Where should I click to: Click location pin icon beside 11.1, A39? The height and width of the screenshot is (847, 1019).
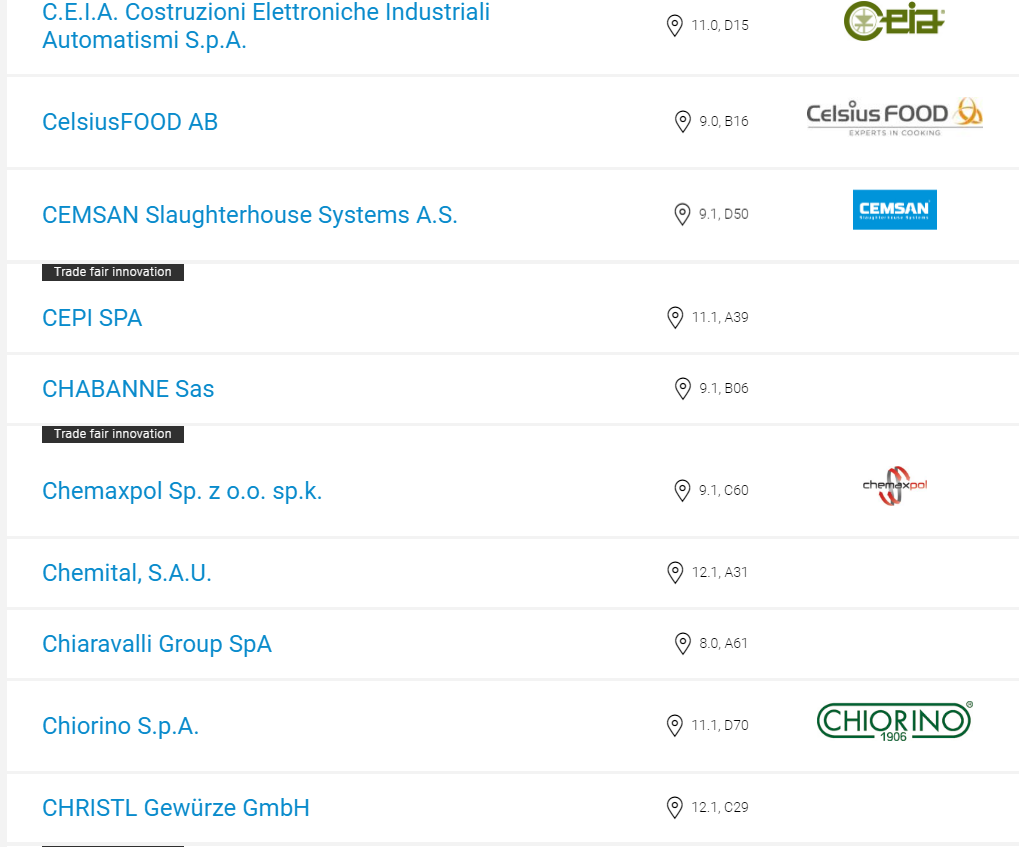pos(675,317)
